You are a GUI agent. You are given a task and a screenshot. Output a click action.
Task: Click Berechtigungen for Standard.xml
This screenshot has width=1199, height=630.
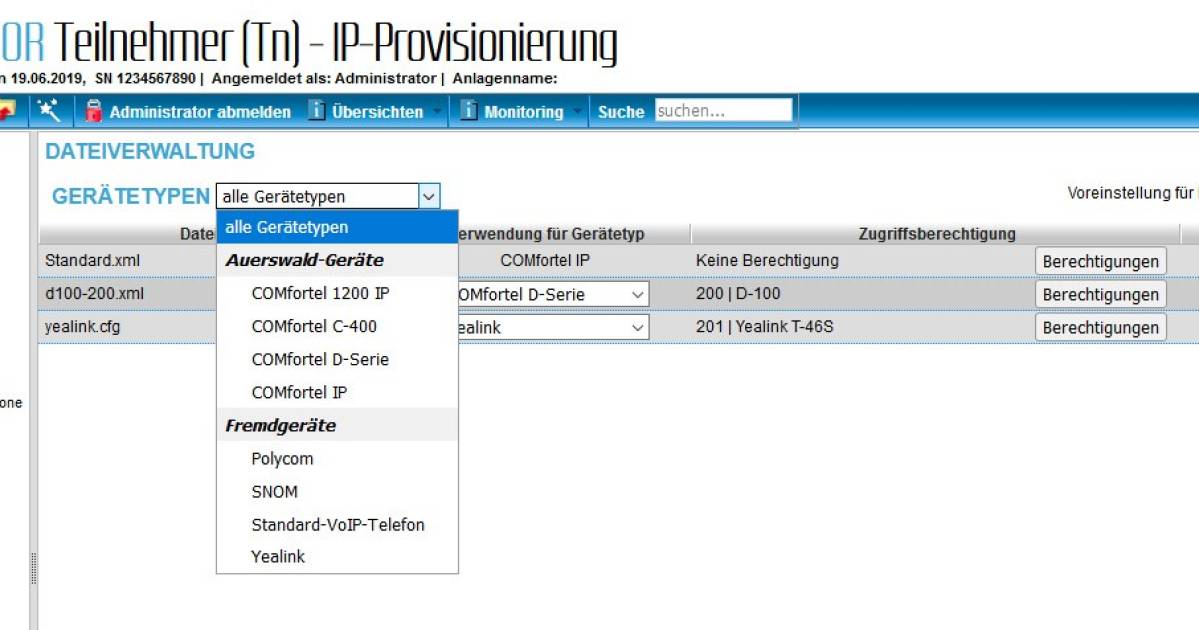coord(1101,260)
